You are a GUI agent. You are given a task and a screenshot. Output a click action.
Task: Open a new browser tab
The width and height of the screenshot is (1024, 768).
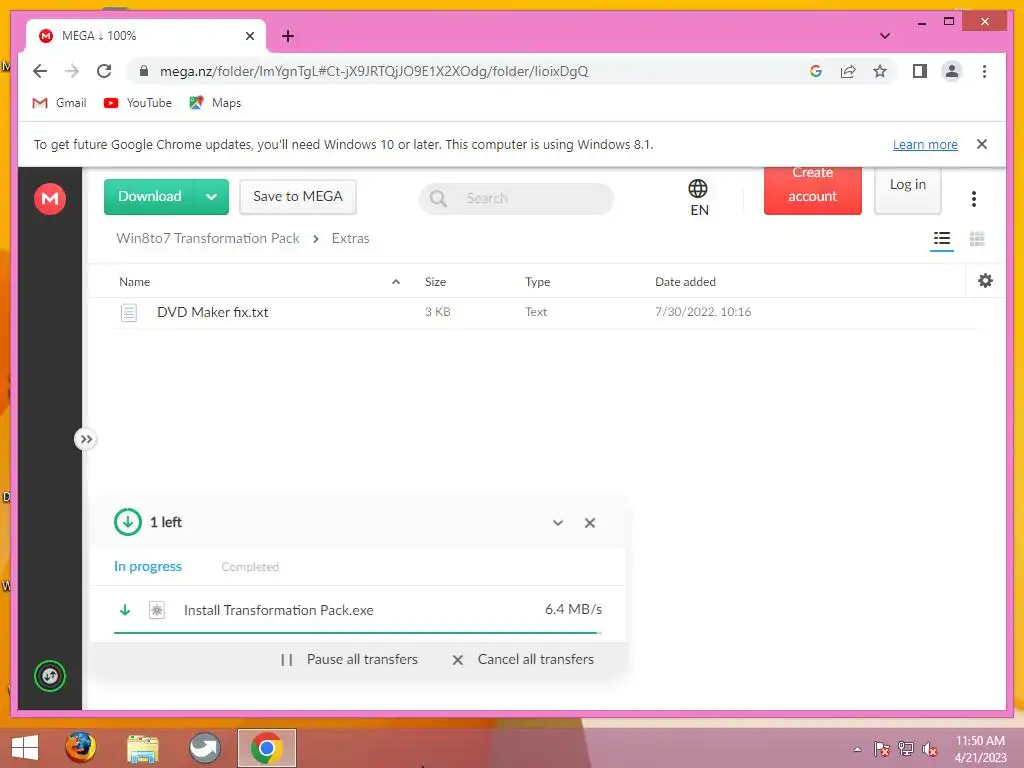(x=287, y=36)
